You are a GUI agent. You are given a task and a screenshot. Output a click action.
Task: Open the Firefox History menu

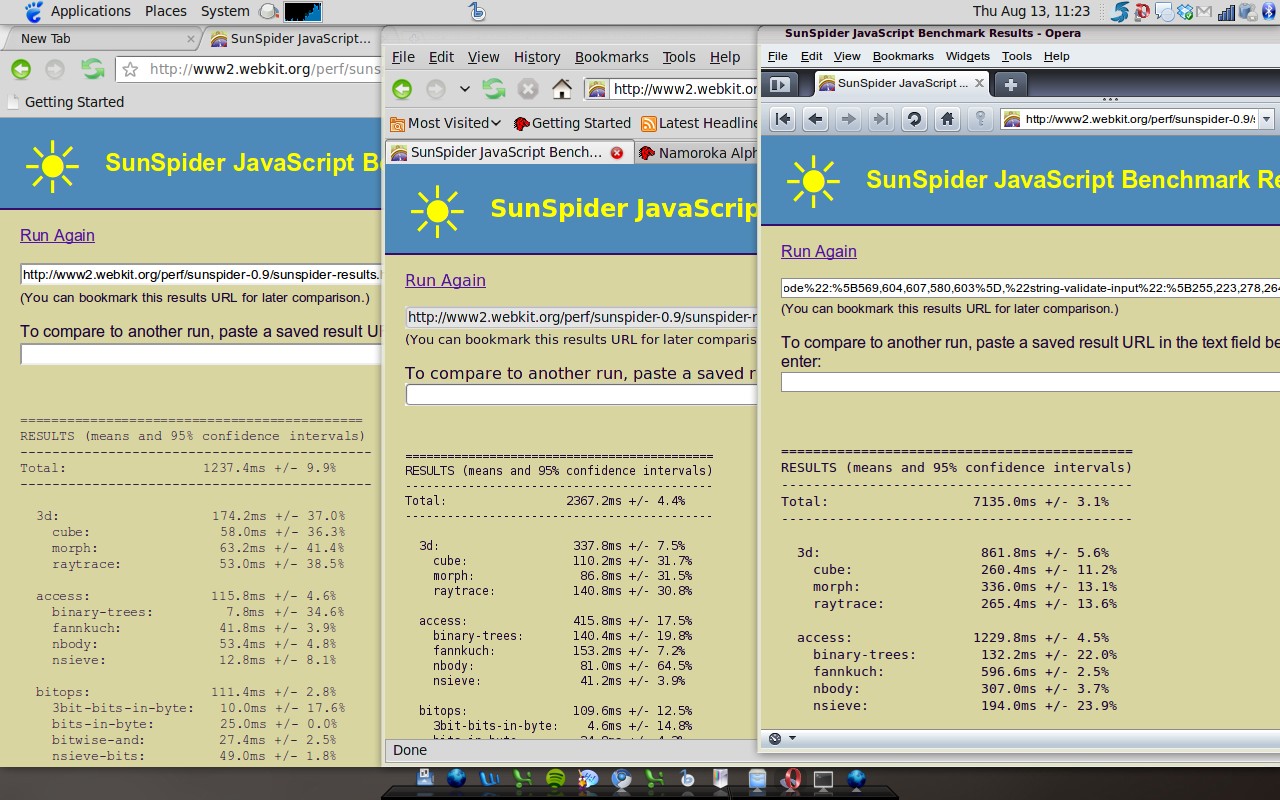pos(537,57)
